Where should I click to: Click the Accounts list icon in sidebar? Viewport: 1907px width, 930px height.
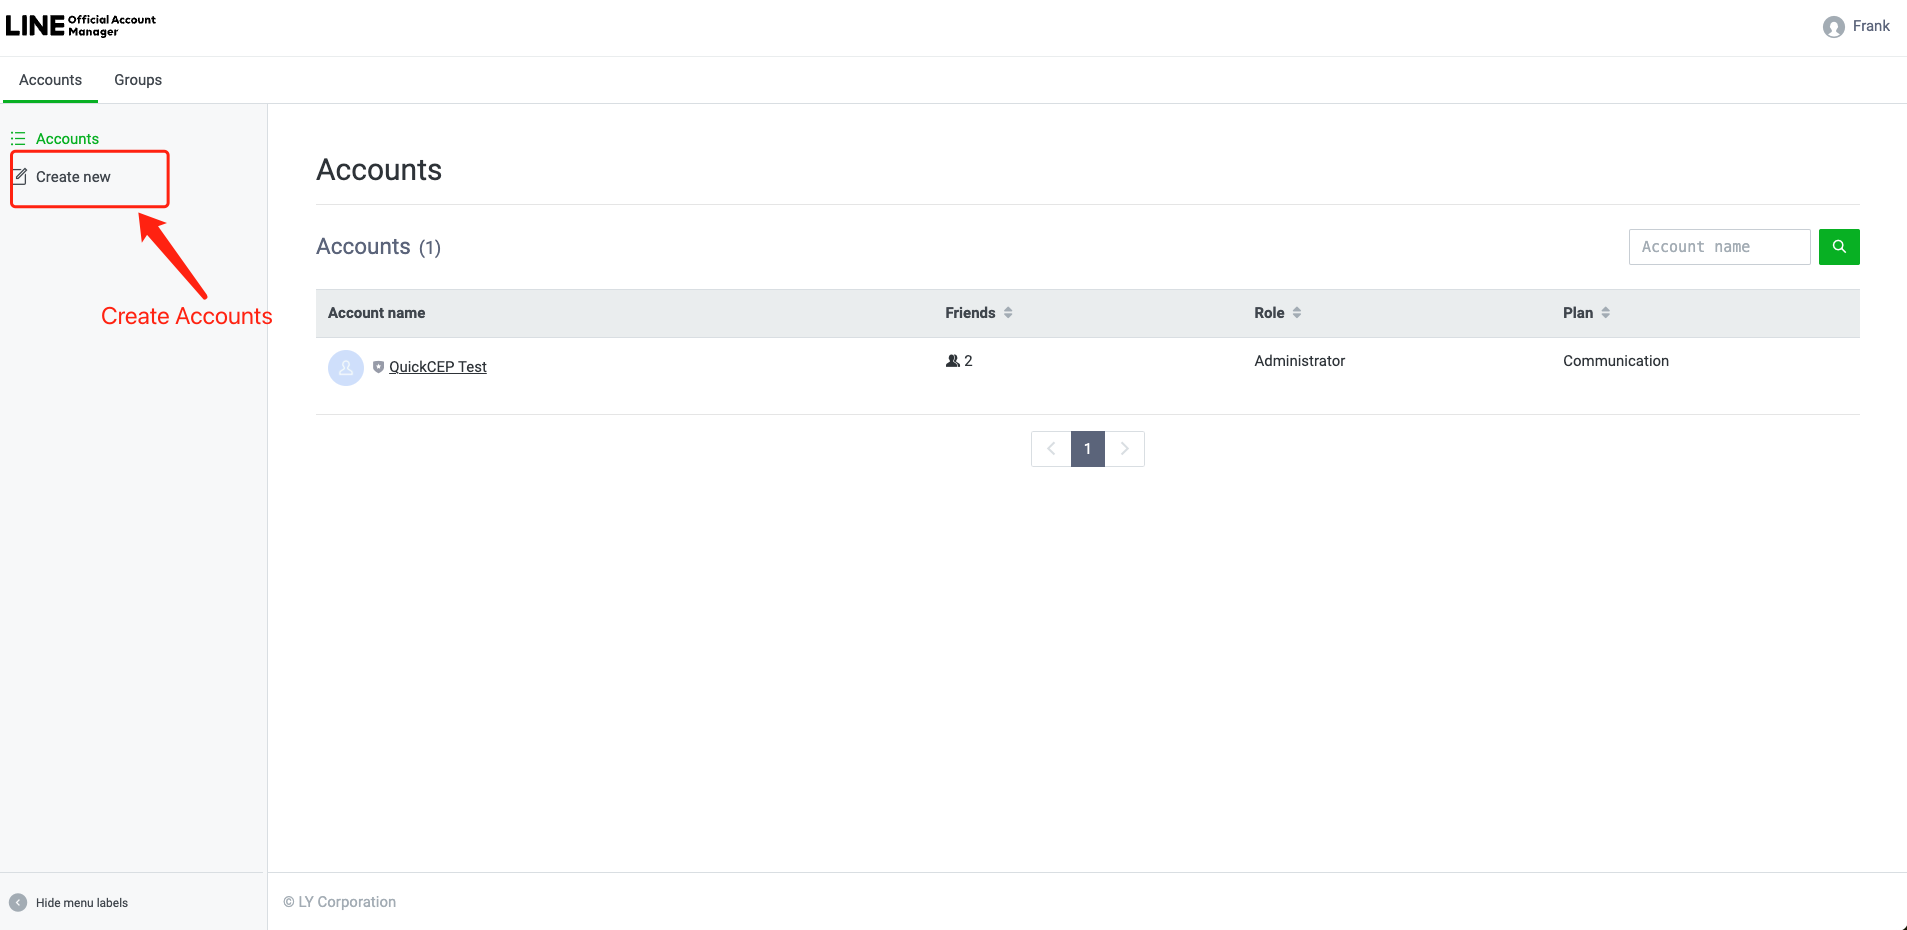pyautogui.click(x=18, y=139)
